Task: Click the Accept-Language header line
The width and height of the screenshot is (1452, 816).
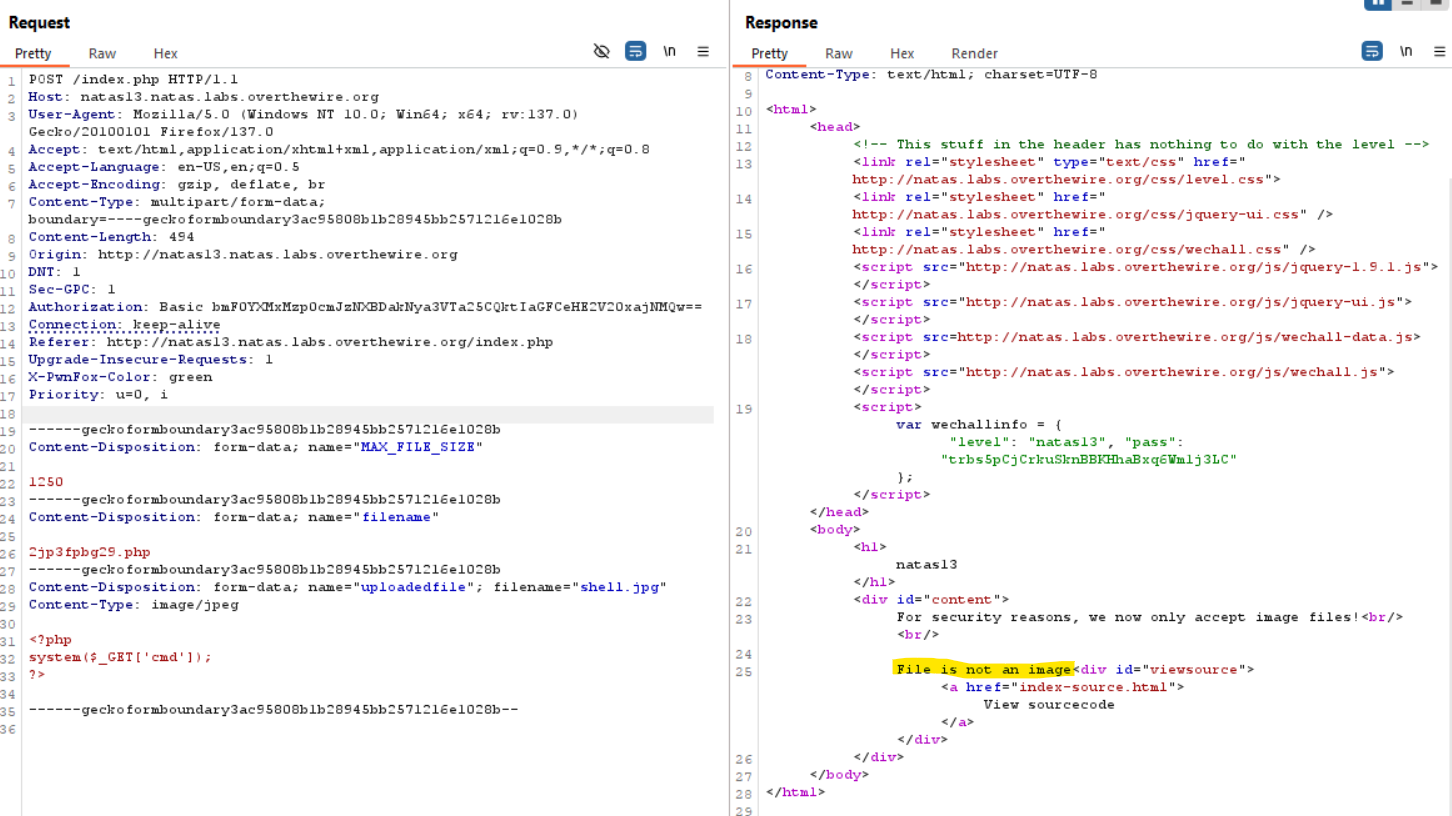Action: [x=163, y=167]
